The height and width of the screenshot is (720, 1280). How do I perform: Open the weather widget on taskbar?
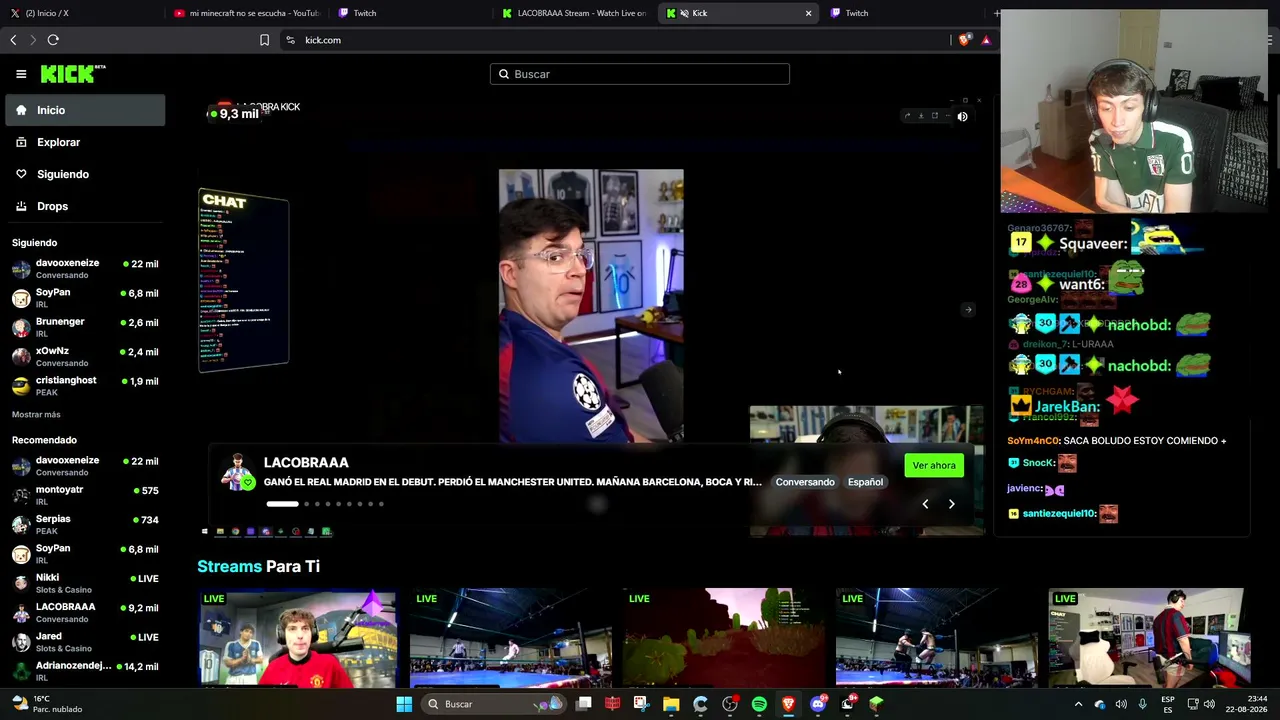point(46,704)
